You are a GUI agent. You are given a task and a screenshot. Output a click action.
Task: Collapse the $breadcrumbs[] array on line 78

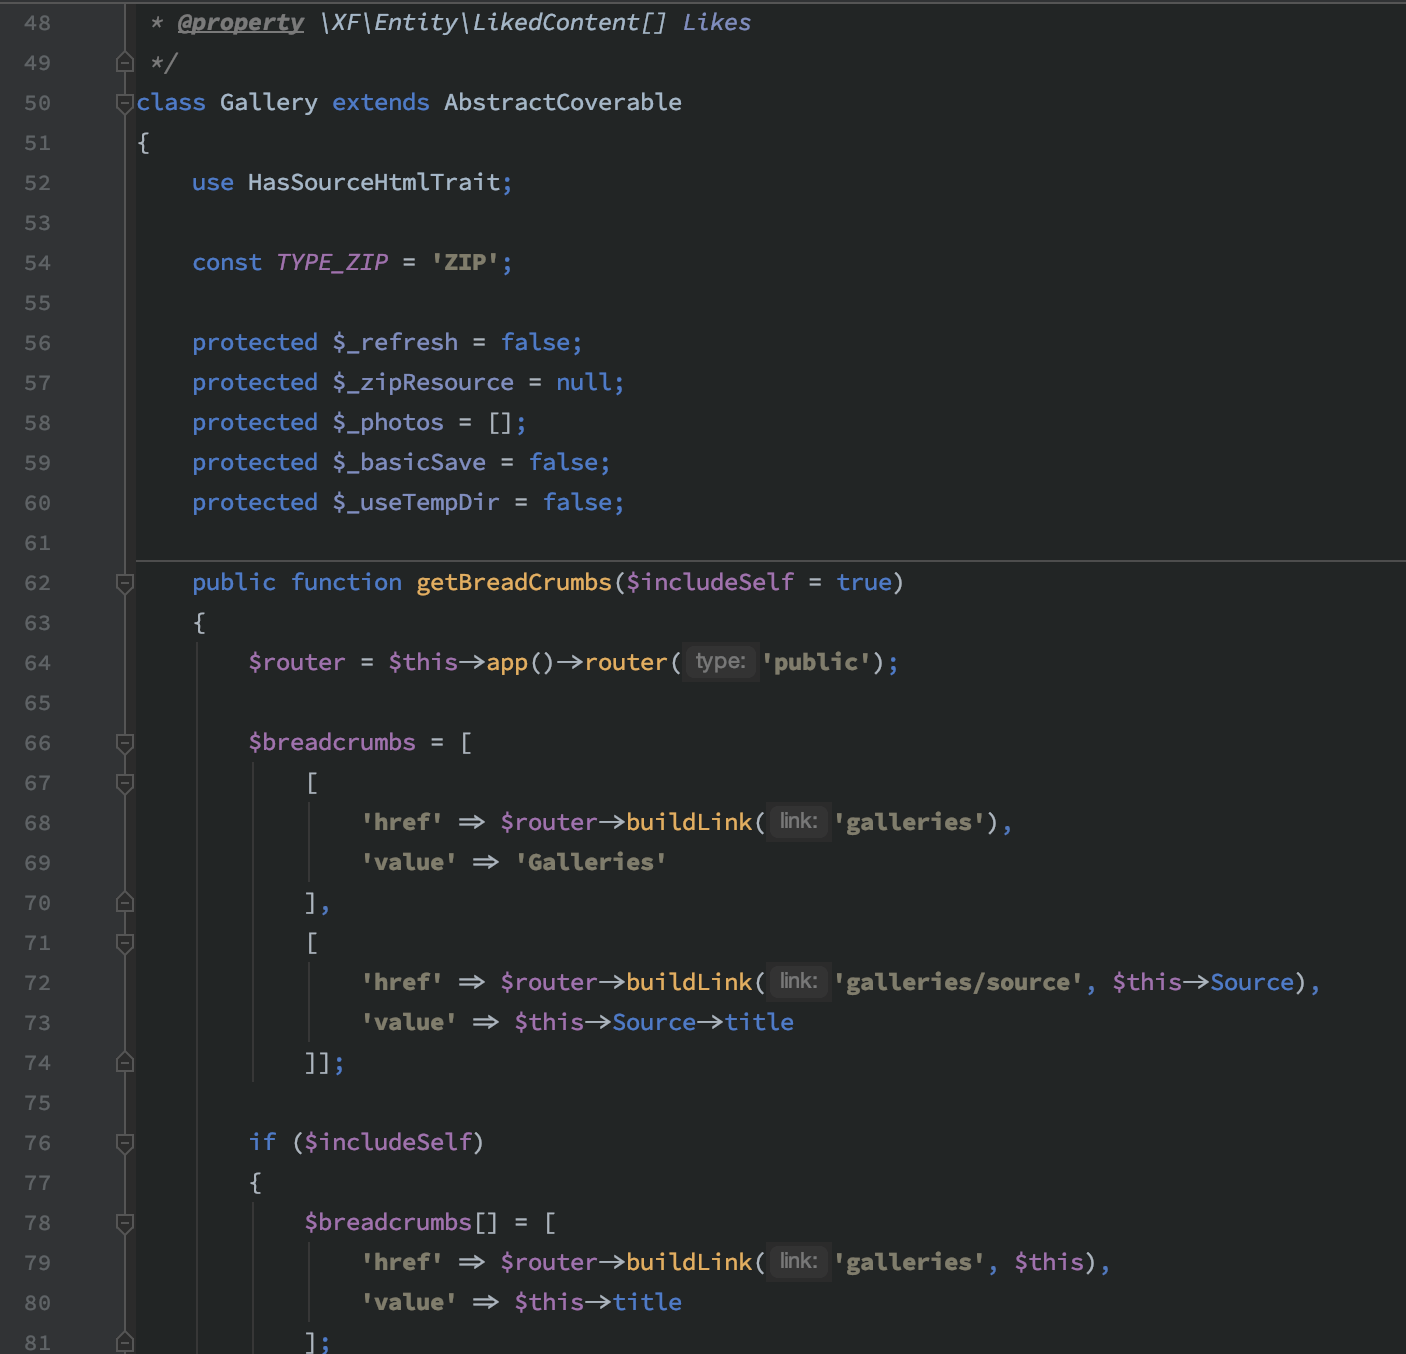[125, 1223]
